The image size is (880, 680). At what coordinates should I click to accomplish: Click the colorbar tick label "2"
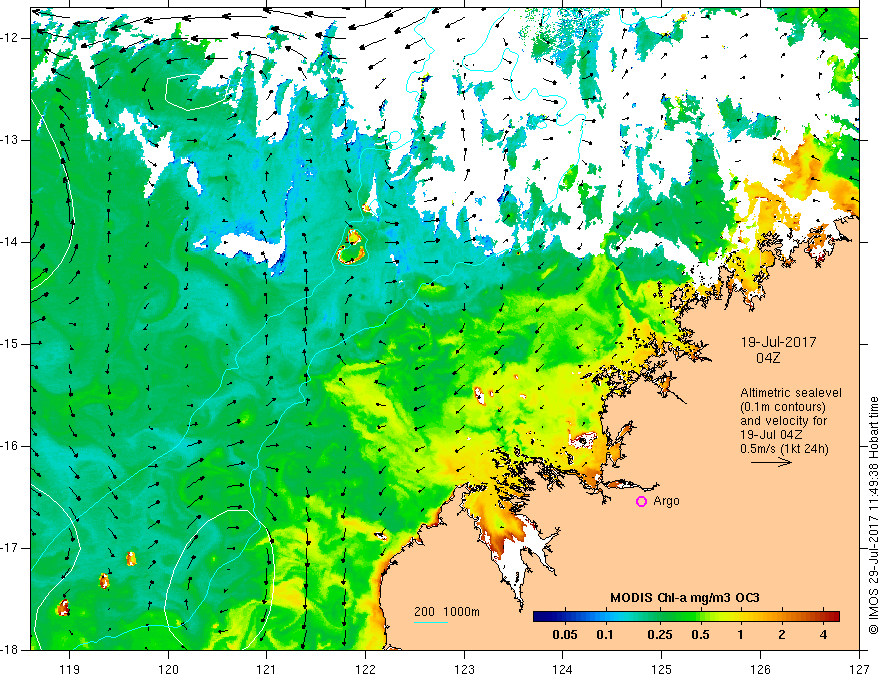coord(782,635)
